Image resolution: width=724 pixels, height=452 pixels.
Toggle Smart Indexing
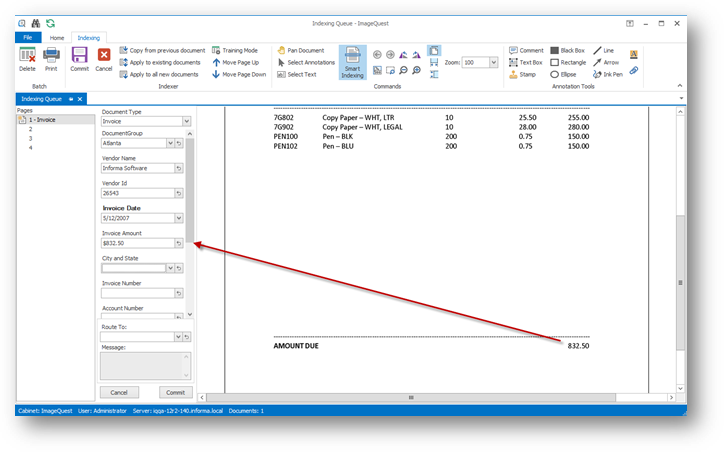353,62
